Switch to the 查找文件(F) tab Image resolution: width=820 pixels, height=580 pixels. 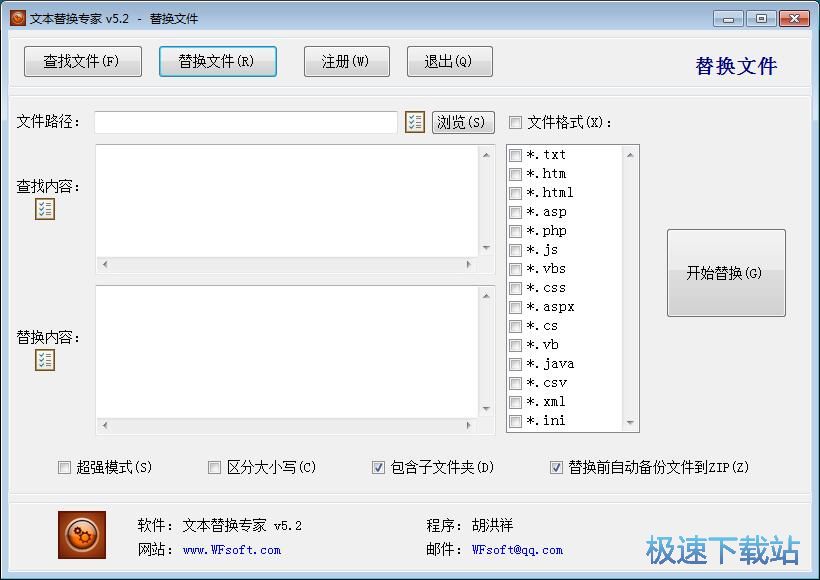coord(82,61)
